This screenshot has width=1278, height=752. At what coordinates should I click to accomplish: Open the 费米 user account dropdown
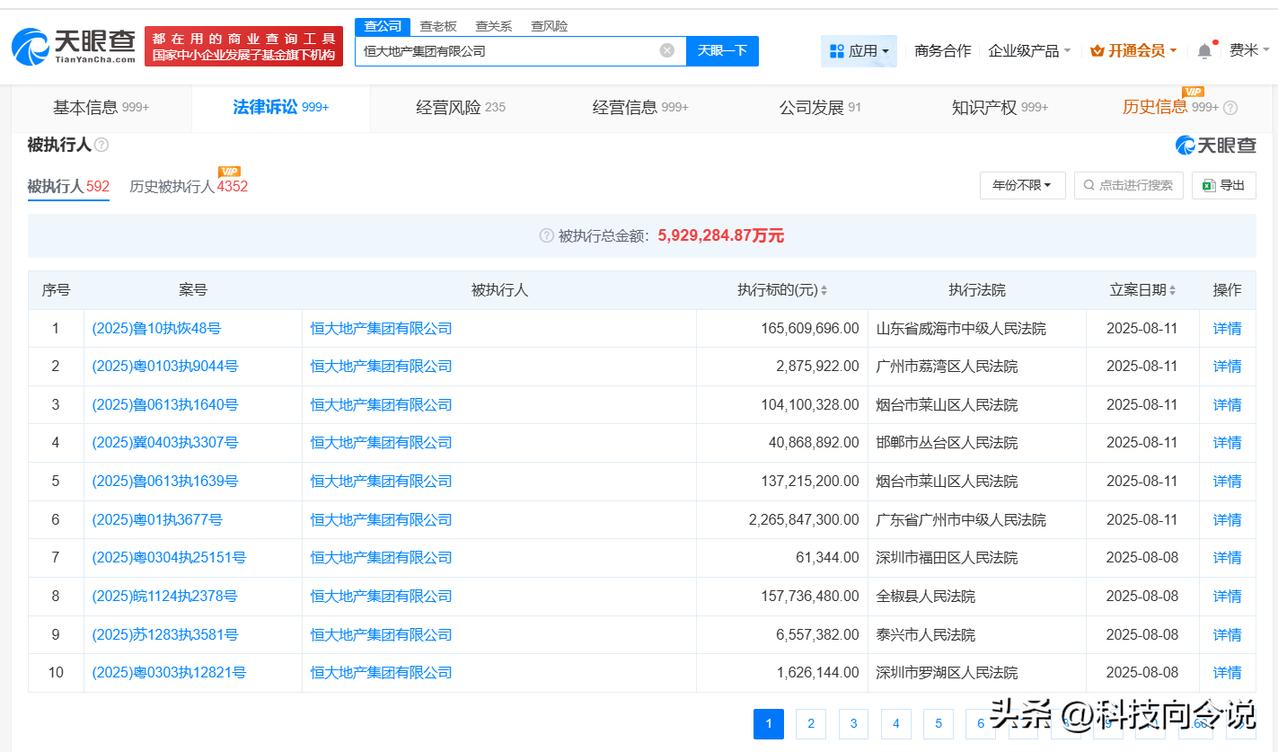1249,51
